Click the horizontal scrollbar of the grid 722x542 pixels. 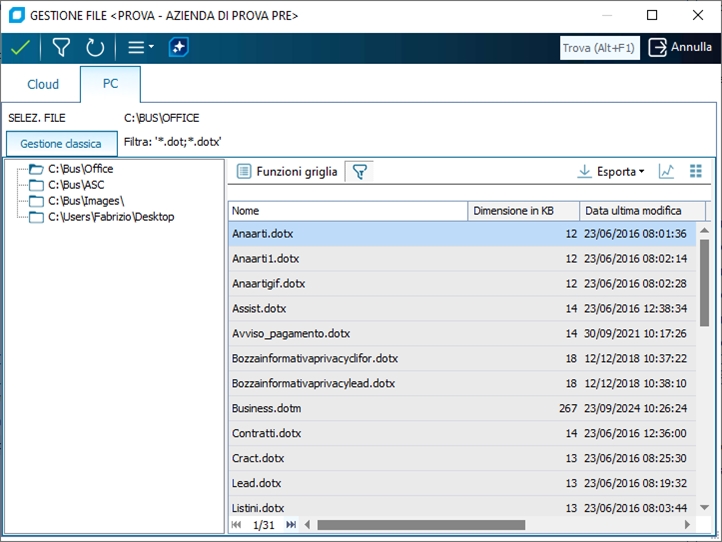[x=420, y=524]
